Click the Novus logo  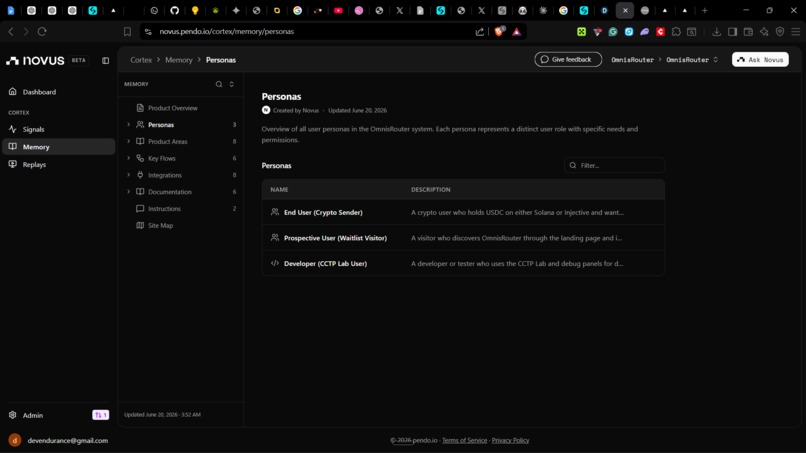(x=35, y=61)
